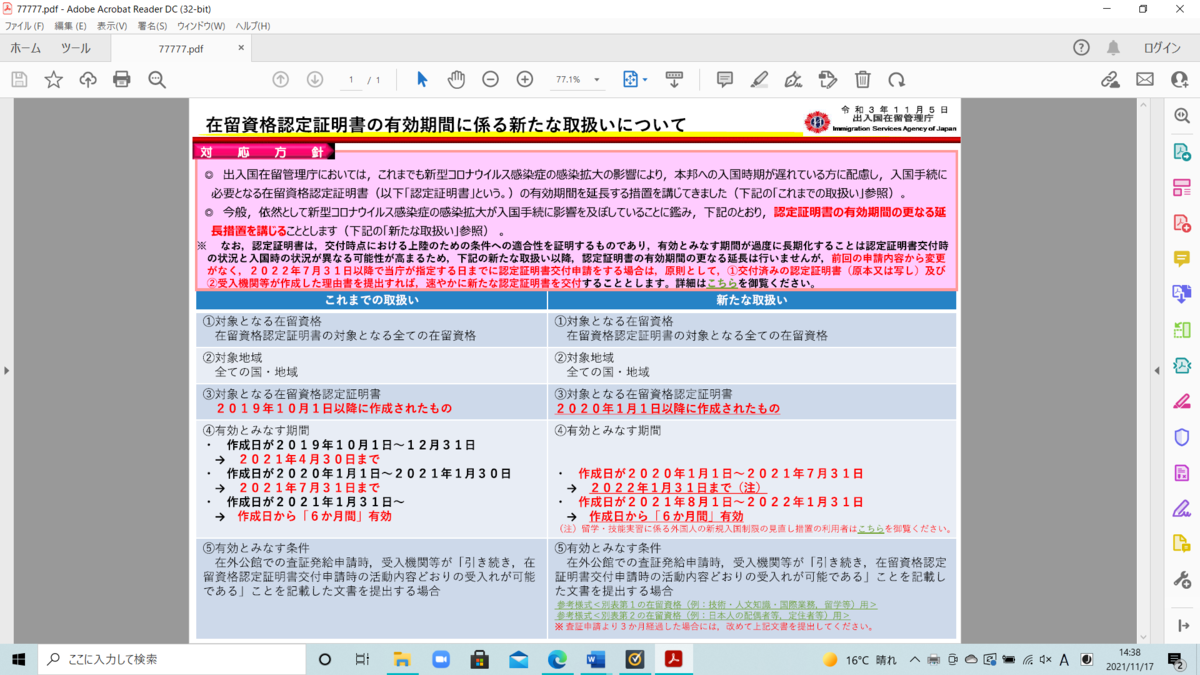Screen dimensions: 1200x675
Task: Click the request signatures stamp icon
Action: click(x=828, y=79)
